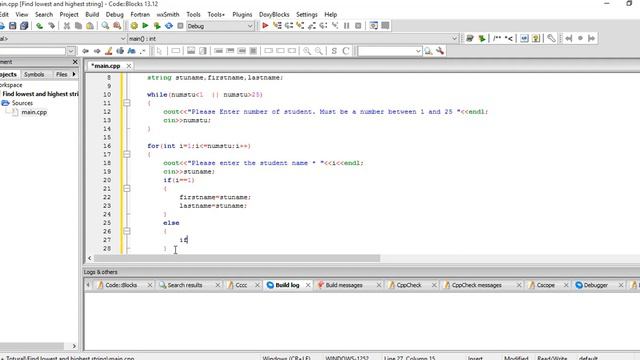640x360 pixels.
Task: Click the Save file icon
Action: coord(13,26)
